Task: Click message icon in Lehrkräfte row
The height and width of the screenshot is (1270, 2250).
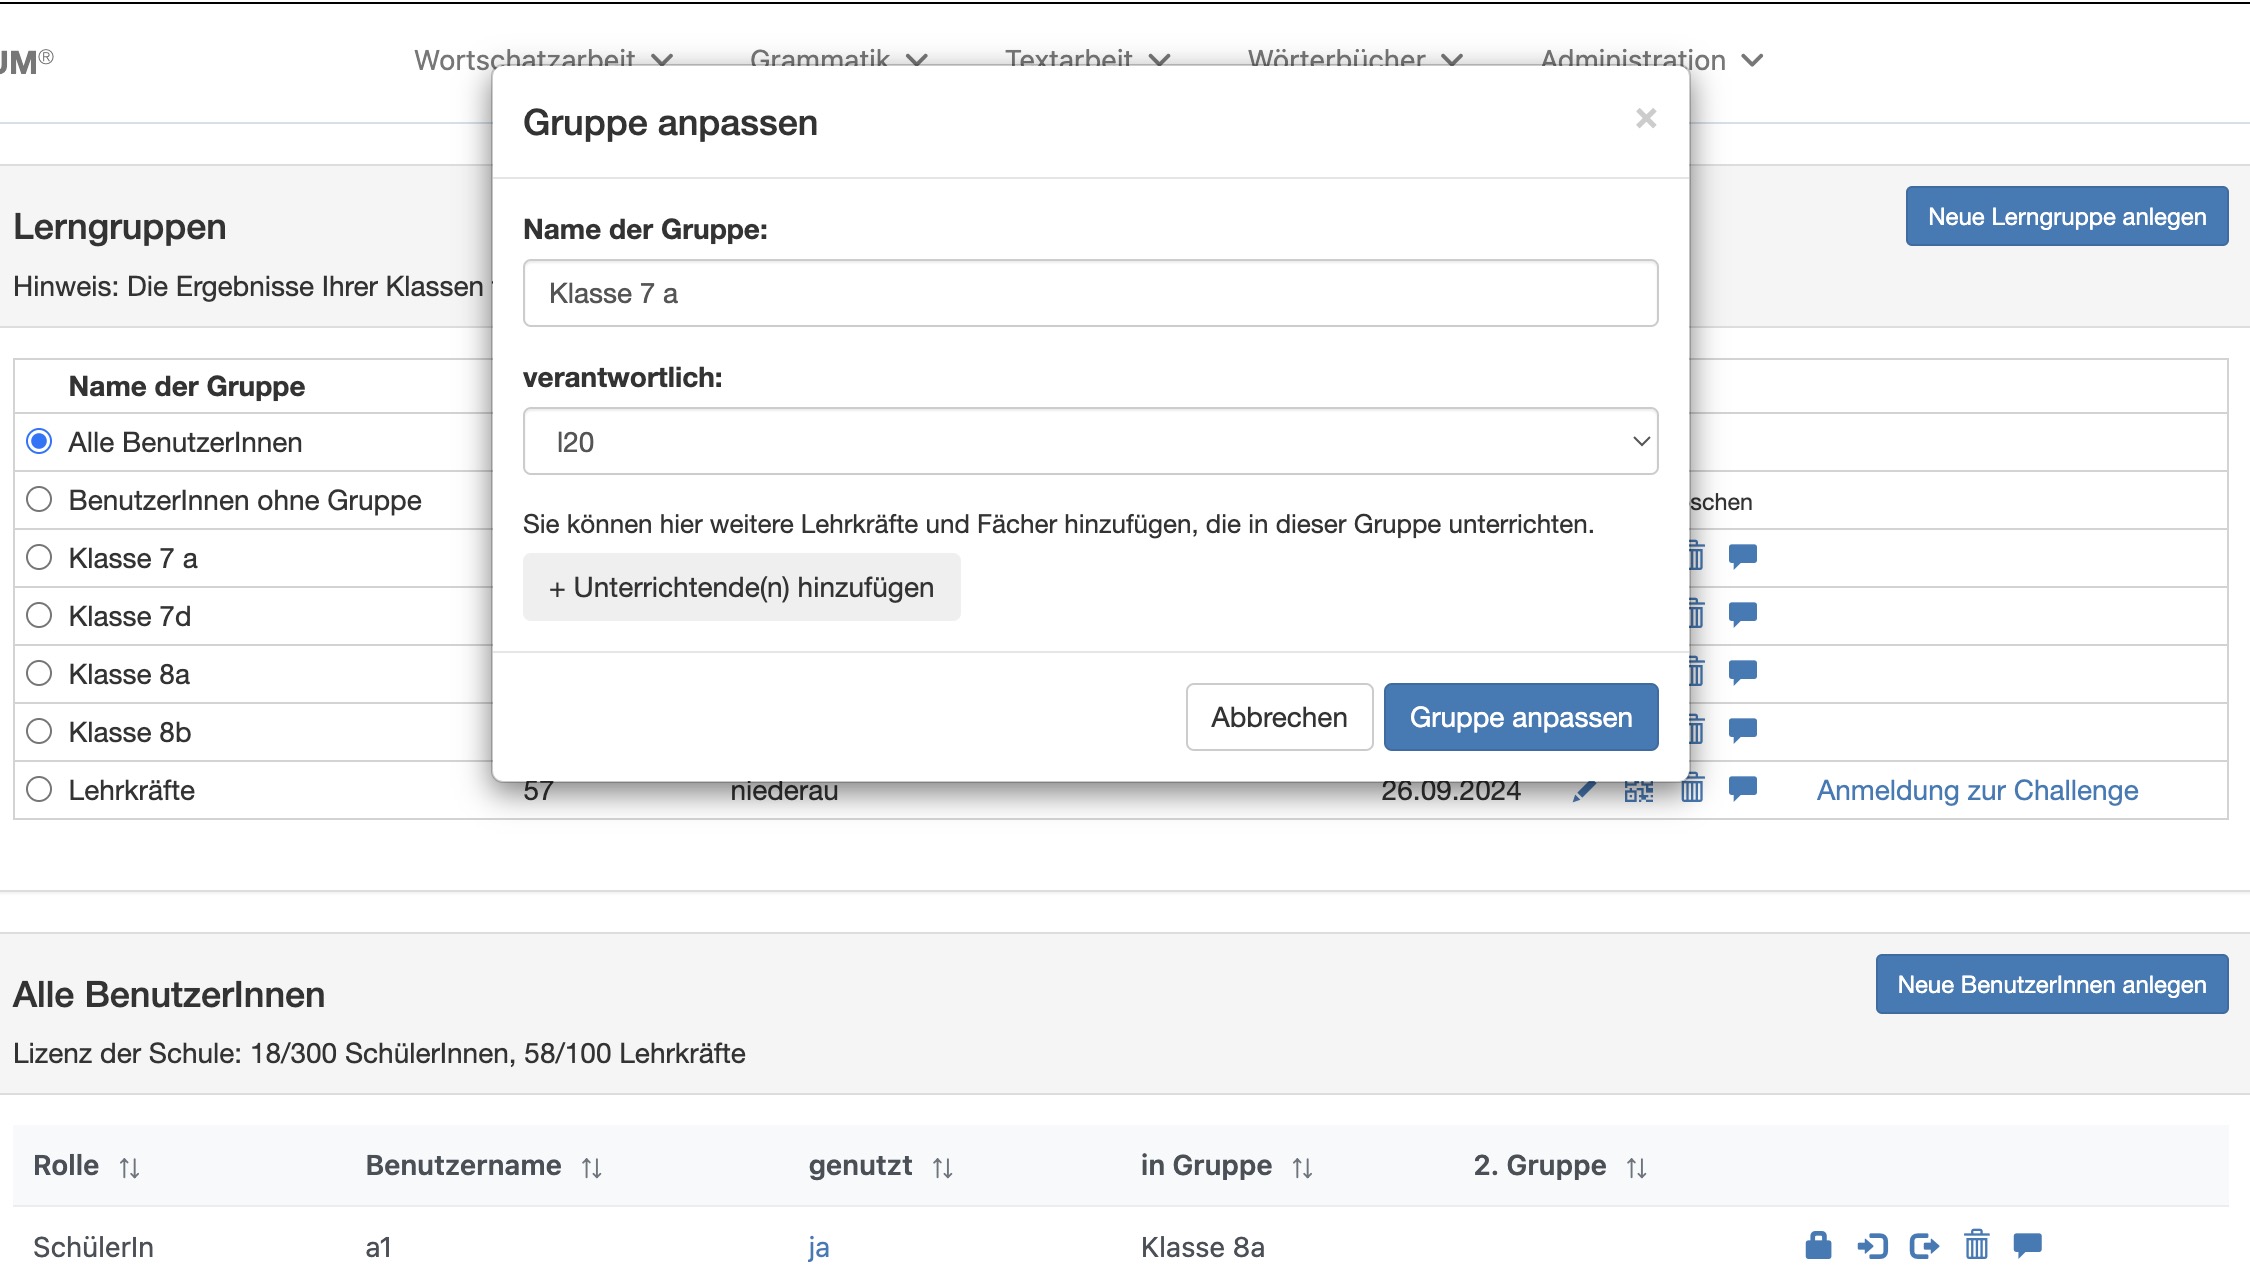Action: 1742,789
